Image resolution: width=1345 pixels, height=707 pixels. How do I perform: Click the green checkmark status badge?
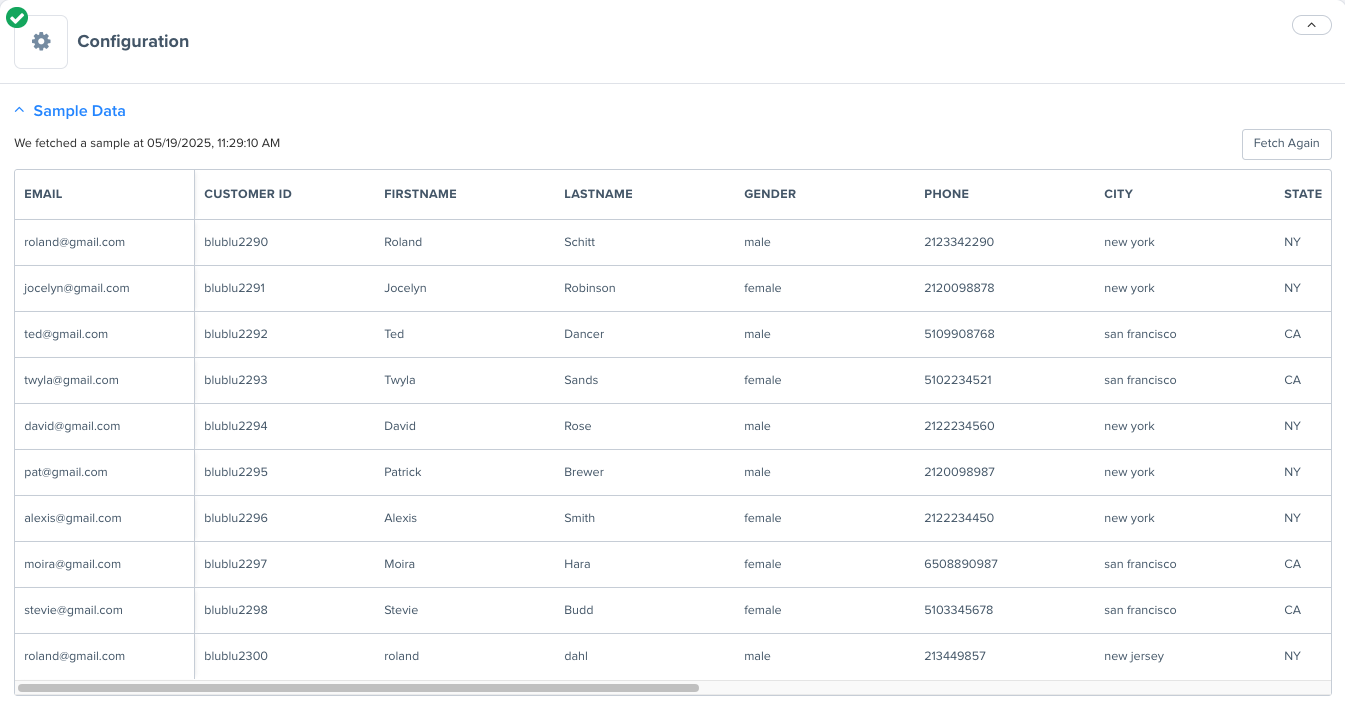(17, 17)
